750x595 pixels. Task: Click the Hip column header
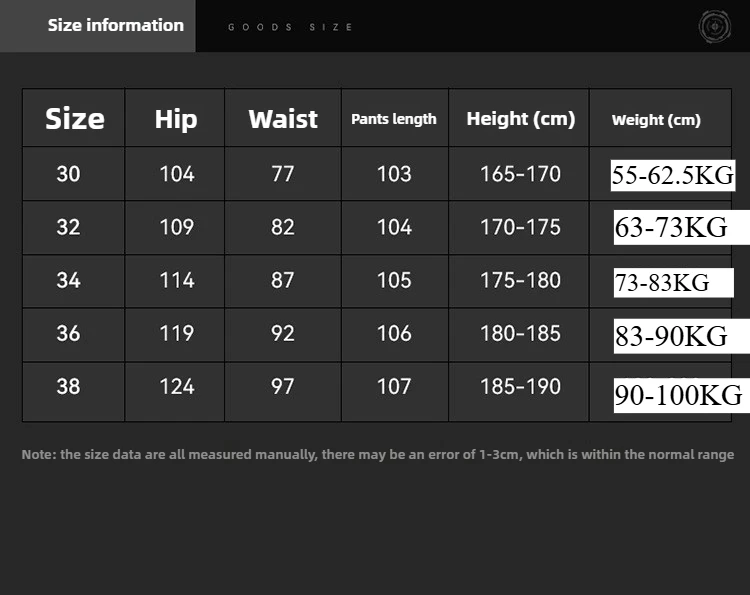coord(176,119)
